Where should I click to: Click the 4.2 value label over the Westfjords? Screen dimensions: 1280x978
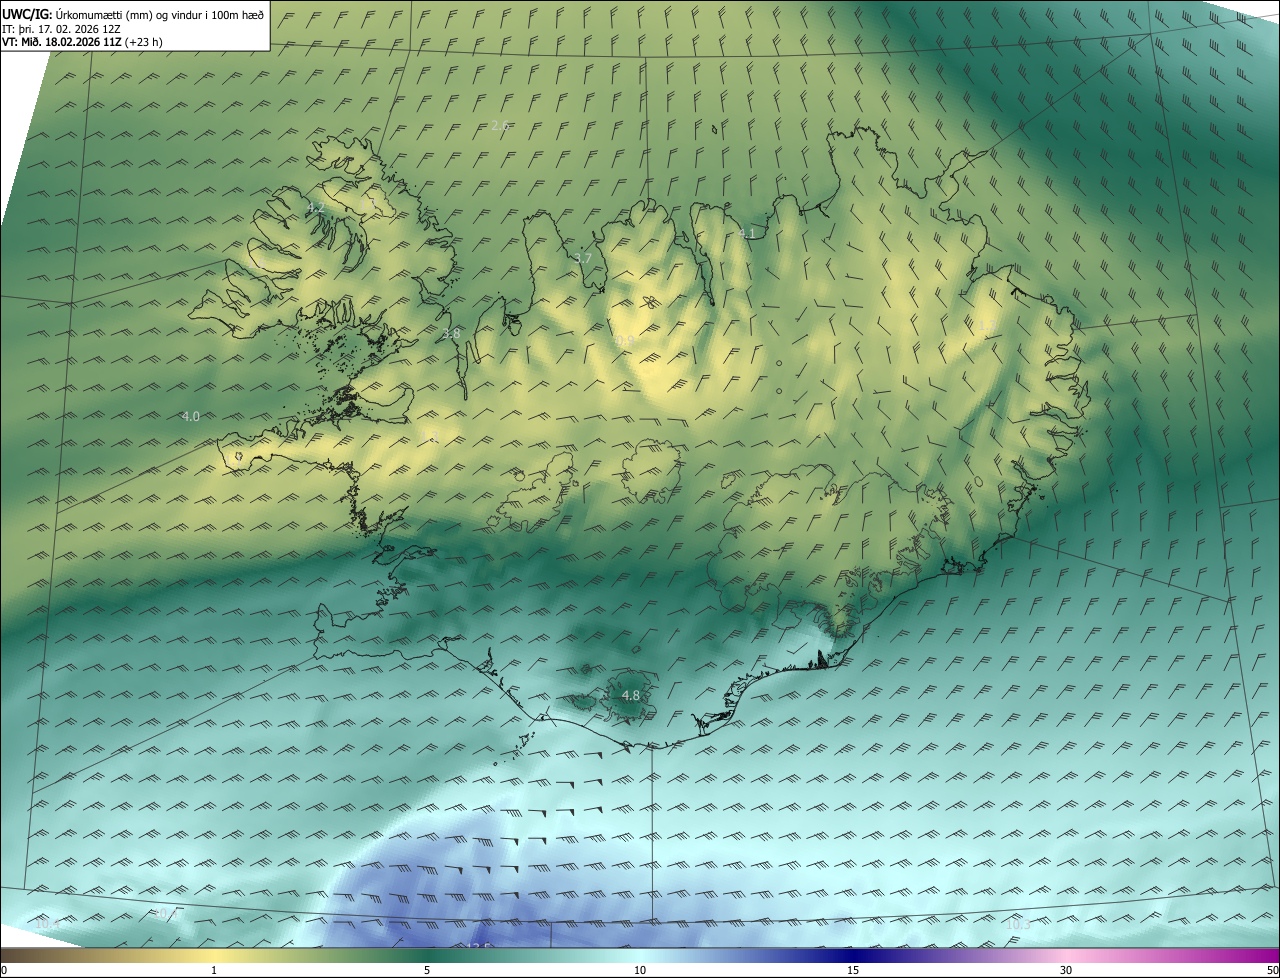coord(315,208)
